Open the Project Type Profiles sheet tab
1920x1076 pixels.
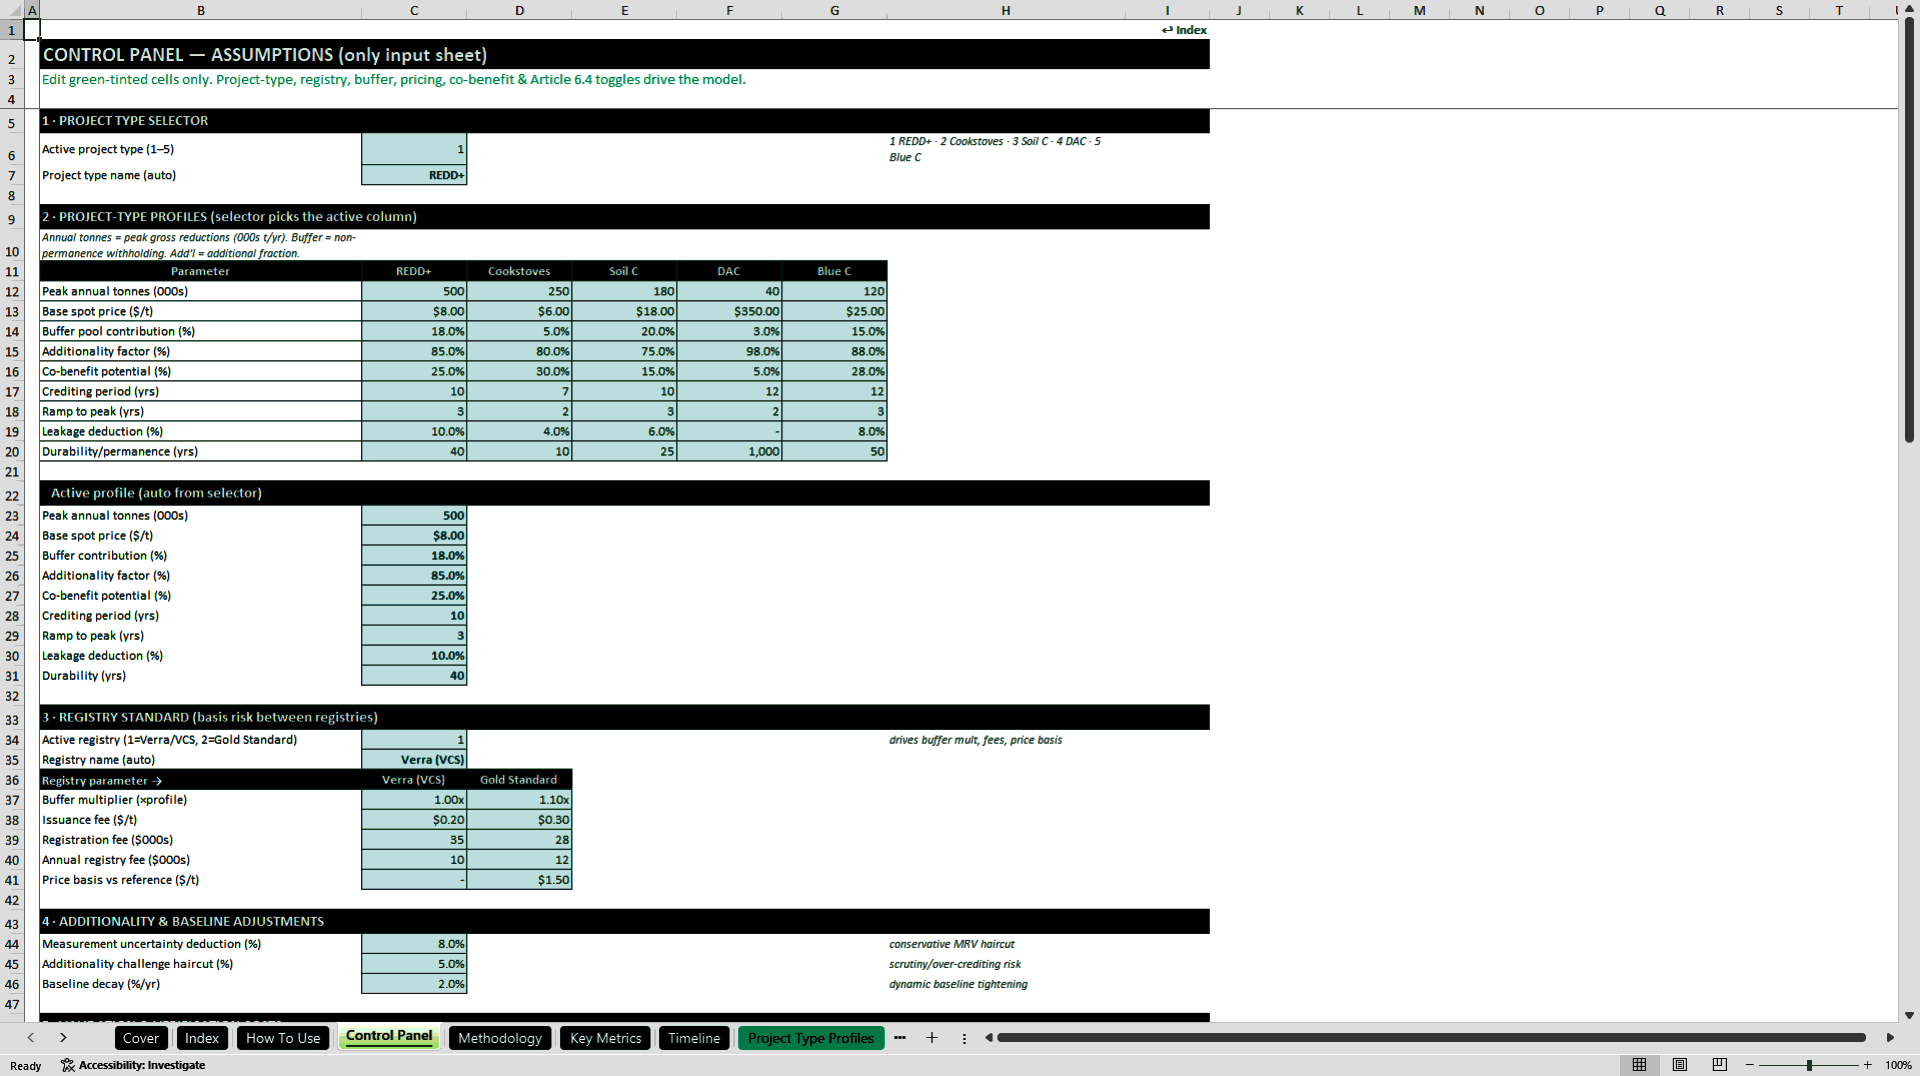tap(811, 1038)
